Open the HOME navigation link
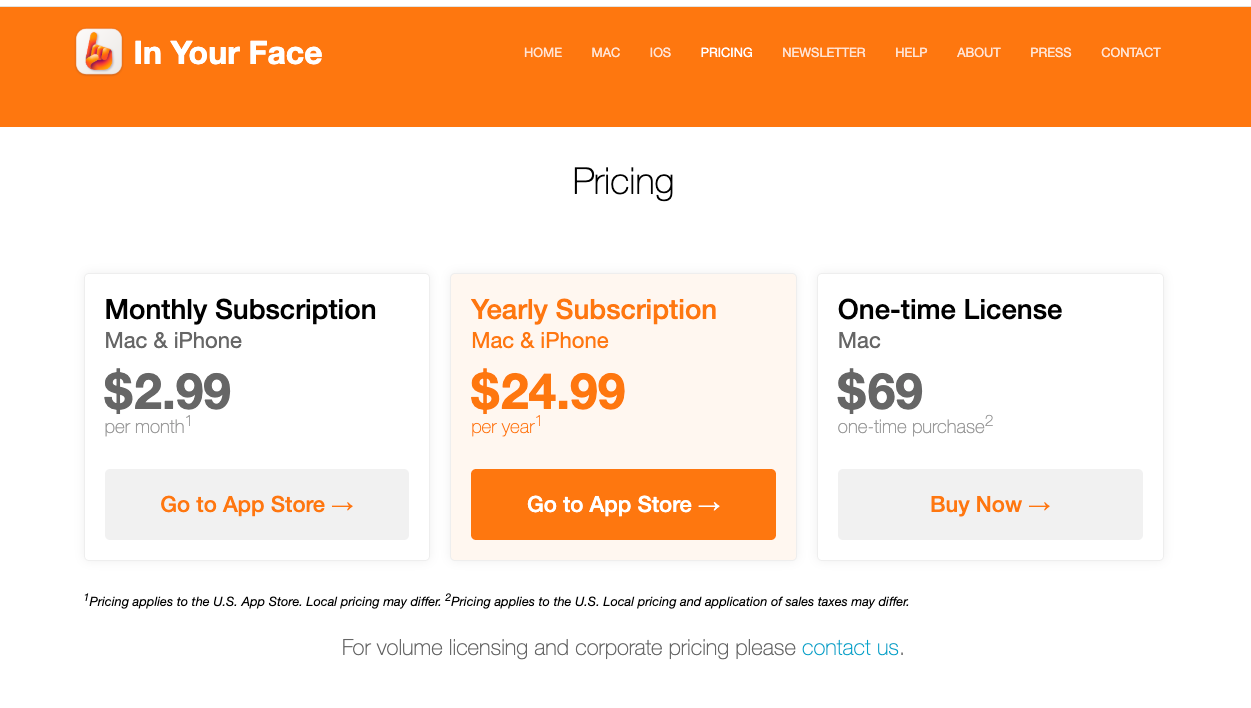 click(543, 53)
